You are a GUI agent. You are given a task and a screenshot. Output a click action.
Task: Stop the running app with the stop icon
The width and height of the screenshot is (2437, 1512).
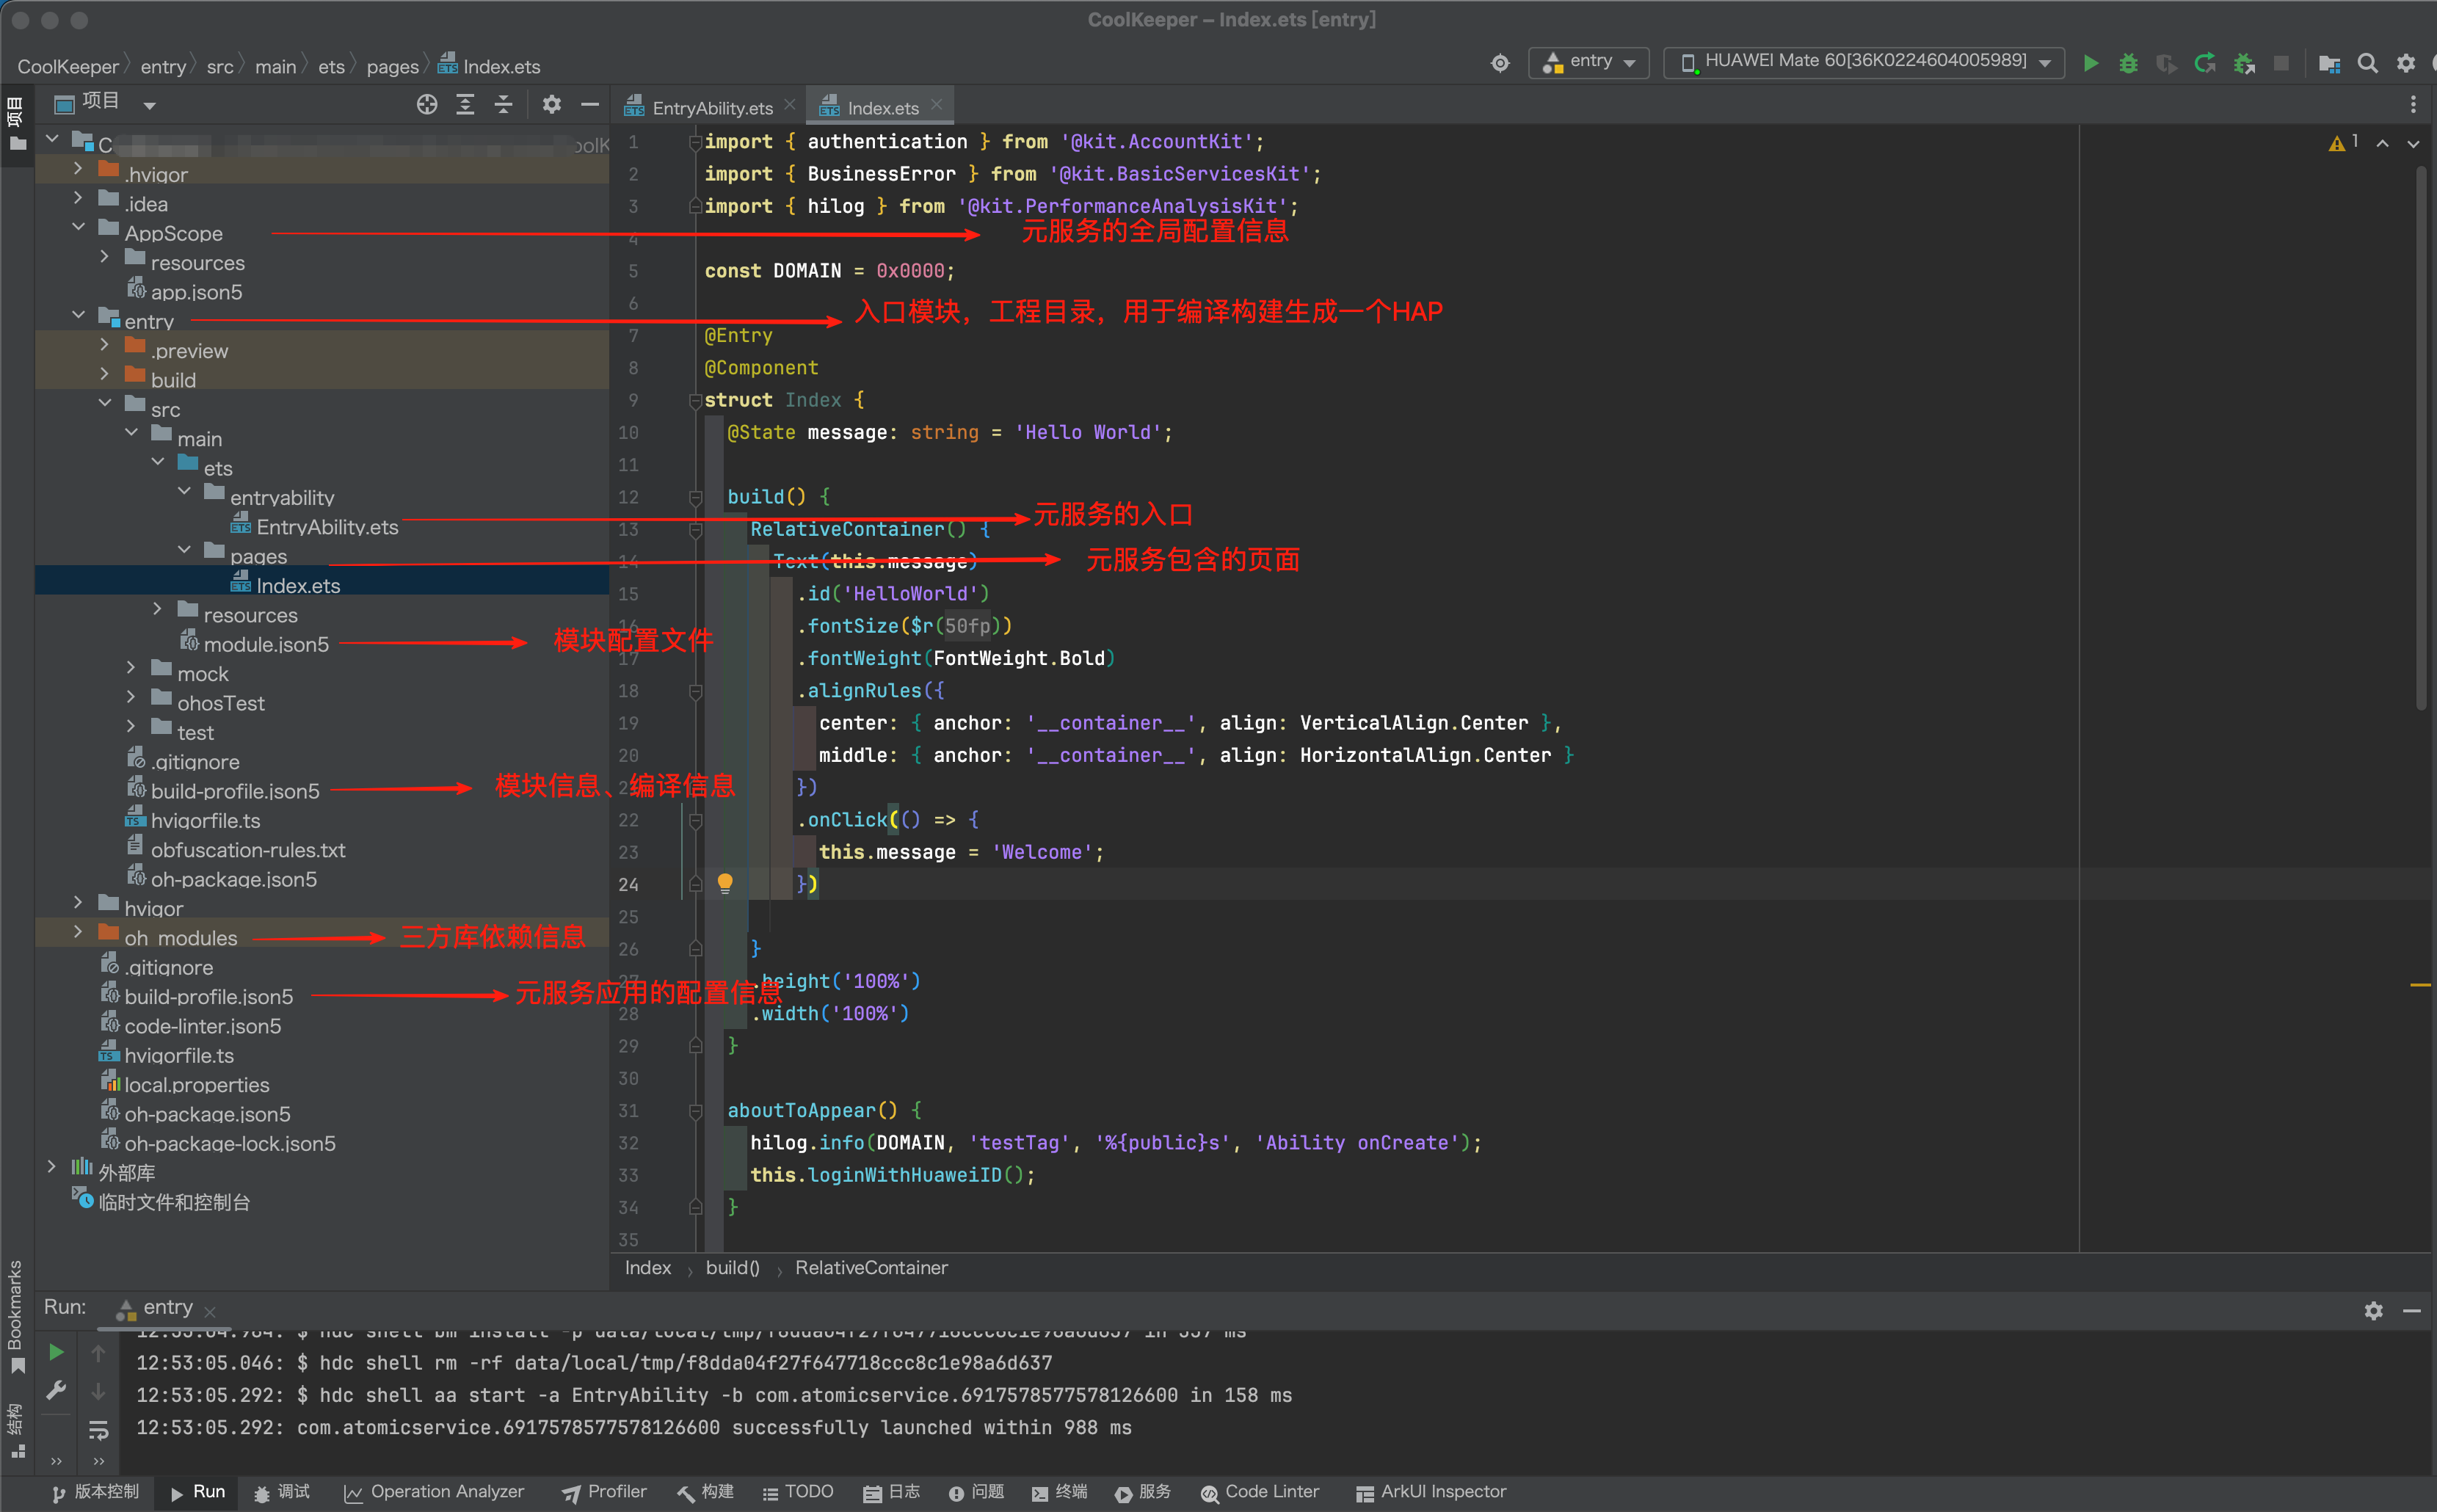pyautogui.click(x=2281, y=64)
